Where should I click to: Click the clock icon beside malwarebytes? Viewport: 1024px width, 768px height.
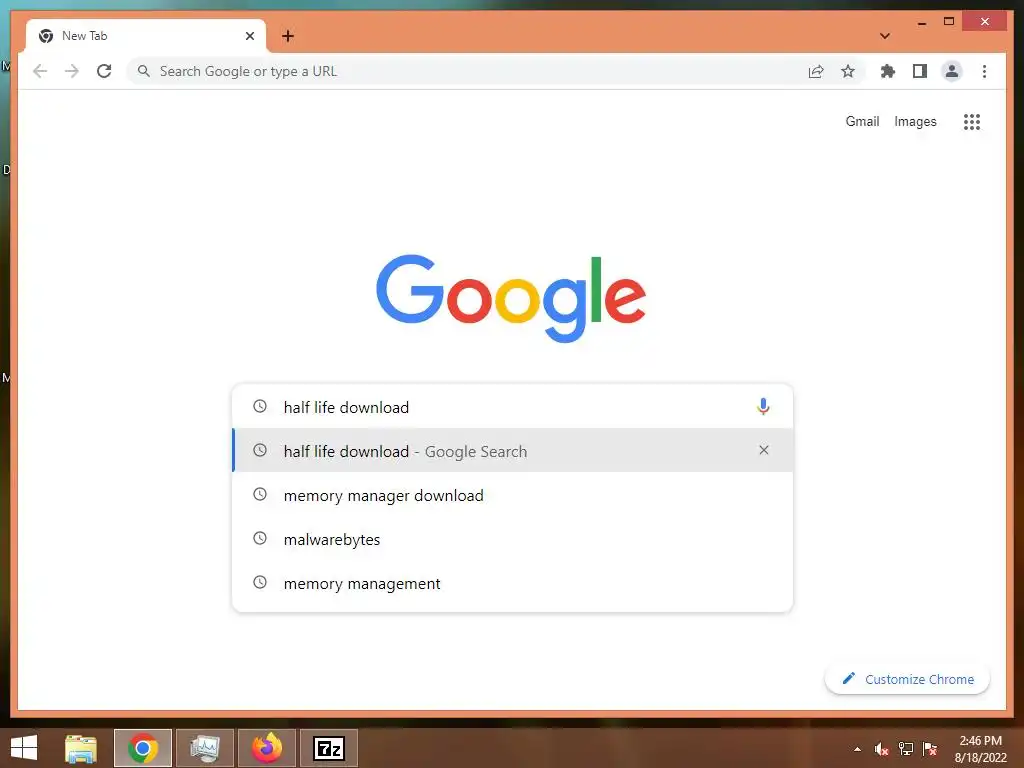[x=260, y=538]
